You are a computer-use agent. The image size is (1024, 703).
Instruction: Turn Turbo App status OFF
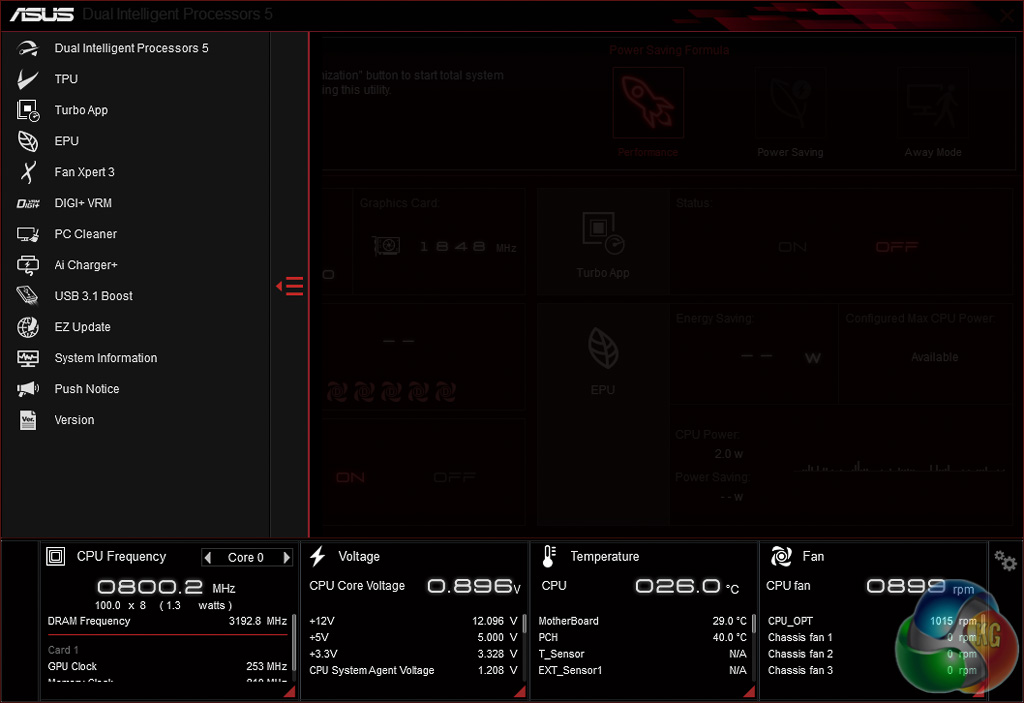897,247
